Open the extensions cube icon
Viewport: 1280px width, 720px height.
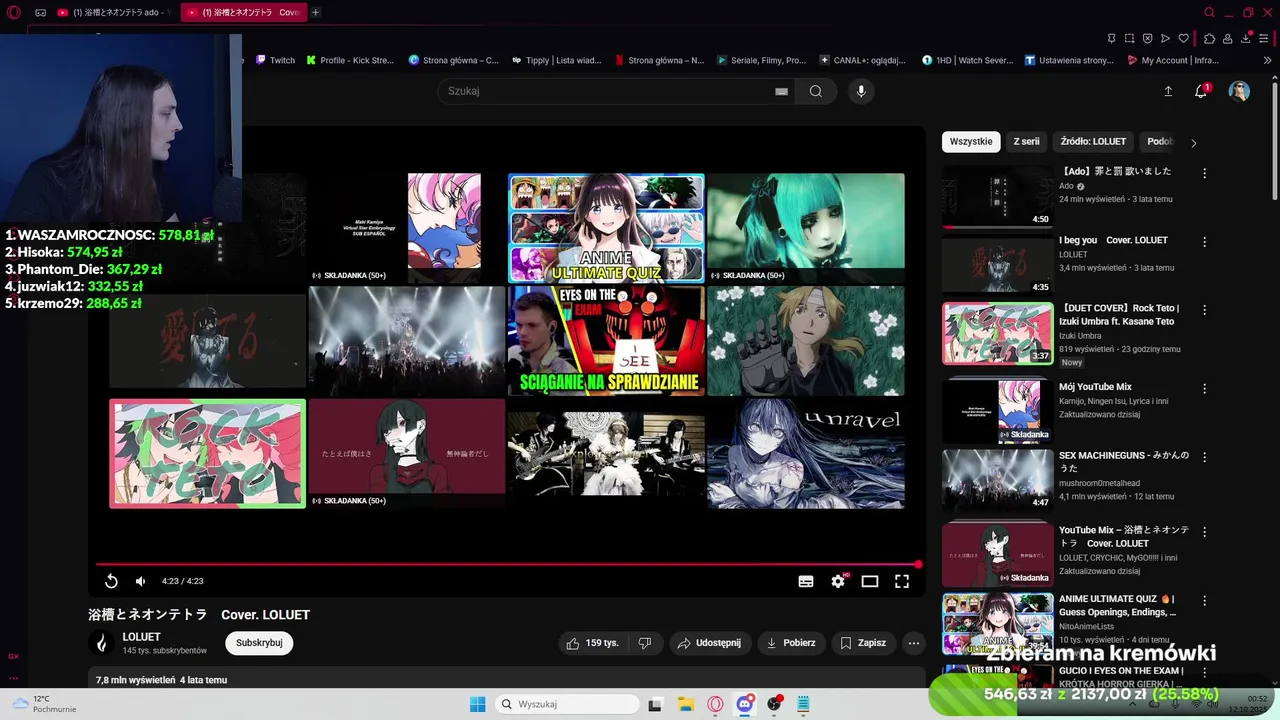(1209, 38)
